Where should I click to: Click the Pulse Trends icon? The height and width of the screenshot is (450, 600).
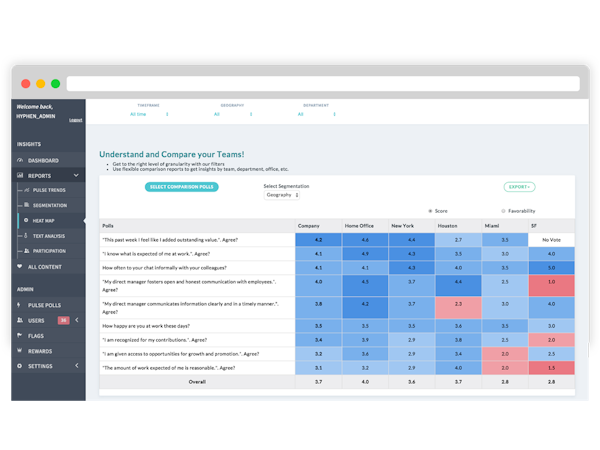pos(26,189)
